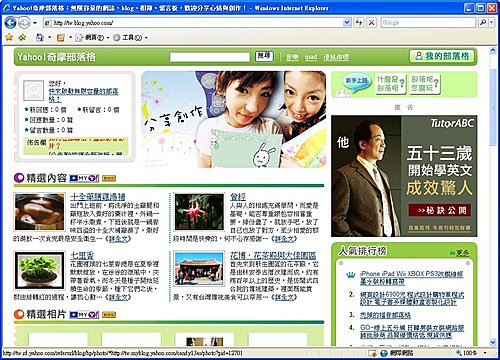Screen dimensions: 500x360
Task: Click the magnifier search icon by Google box
Action: (x=483, y=23)
